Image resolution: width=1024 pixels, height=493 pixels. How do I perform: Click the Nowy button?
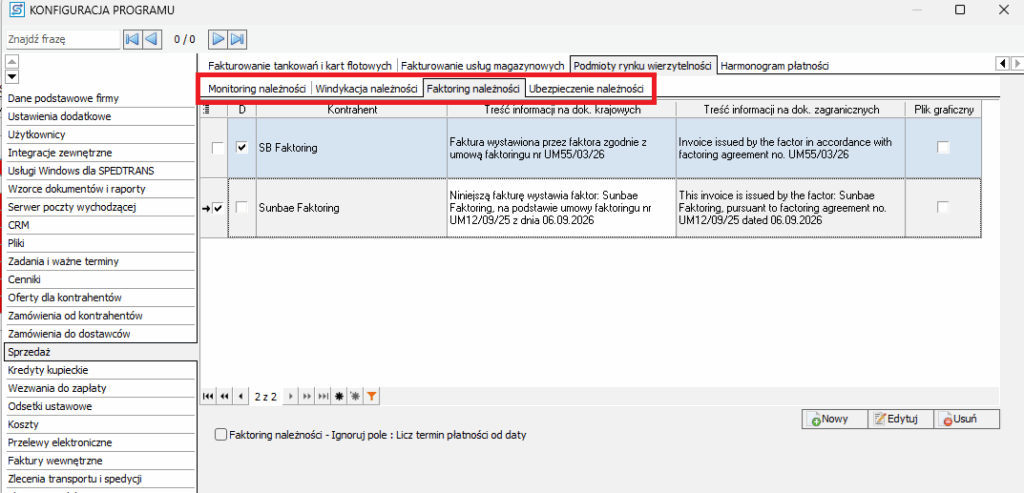[x=834, y=419]
